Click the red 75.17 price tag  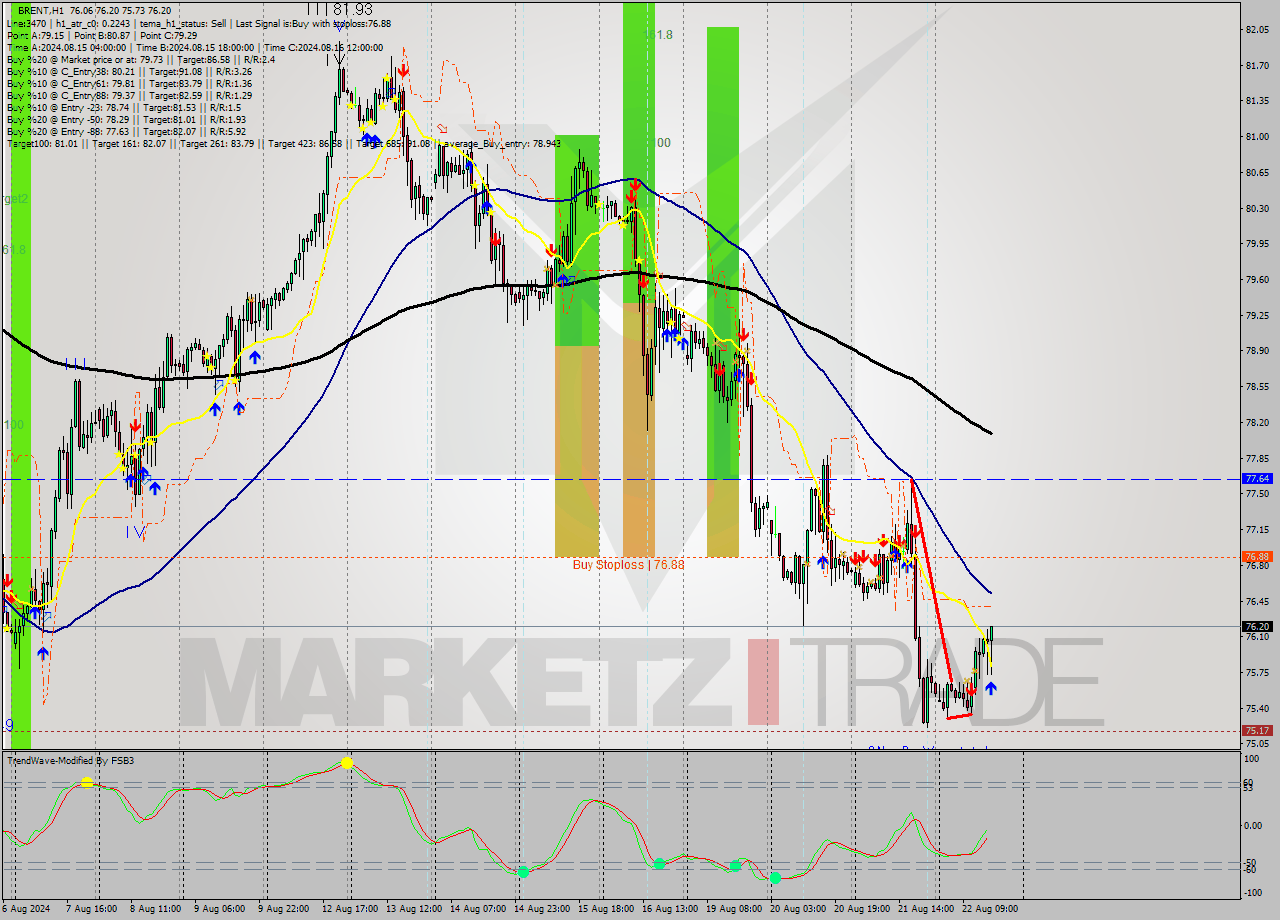[x=1256, y=731]
